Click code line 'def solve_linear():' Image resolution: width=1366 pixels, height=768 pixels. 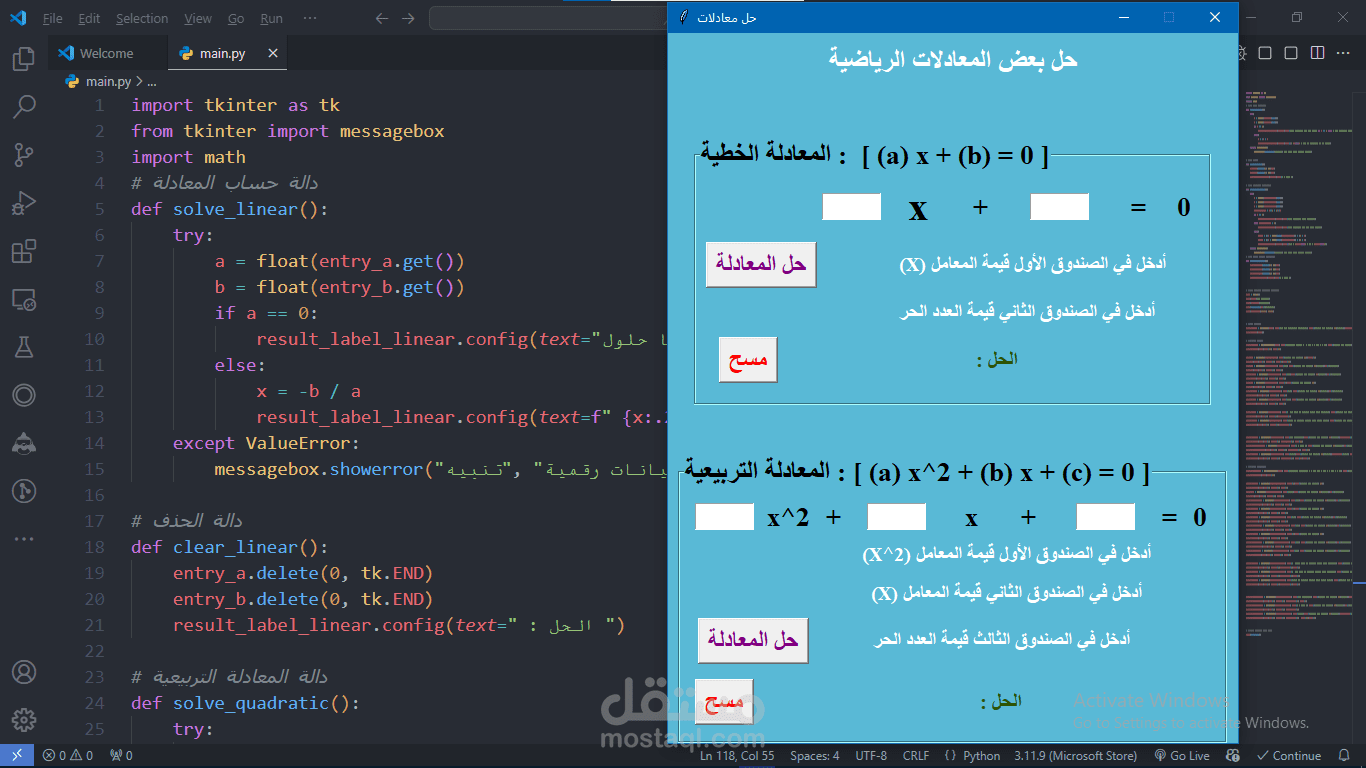click(x=229, y=209)
